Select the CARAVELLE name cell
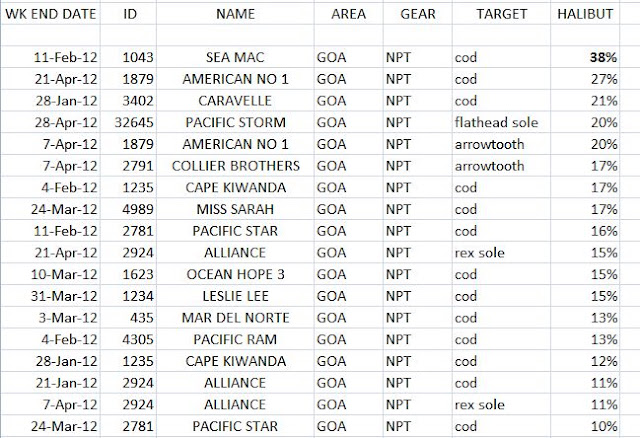640x438 pixels. [235, 100]
